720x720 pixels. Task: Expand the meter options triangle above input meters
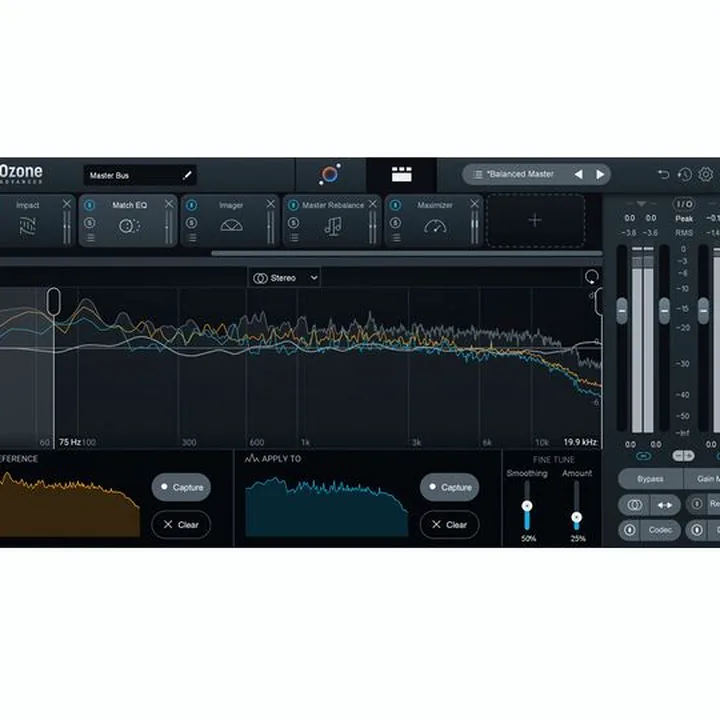[x=641, y=203]
